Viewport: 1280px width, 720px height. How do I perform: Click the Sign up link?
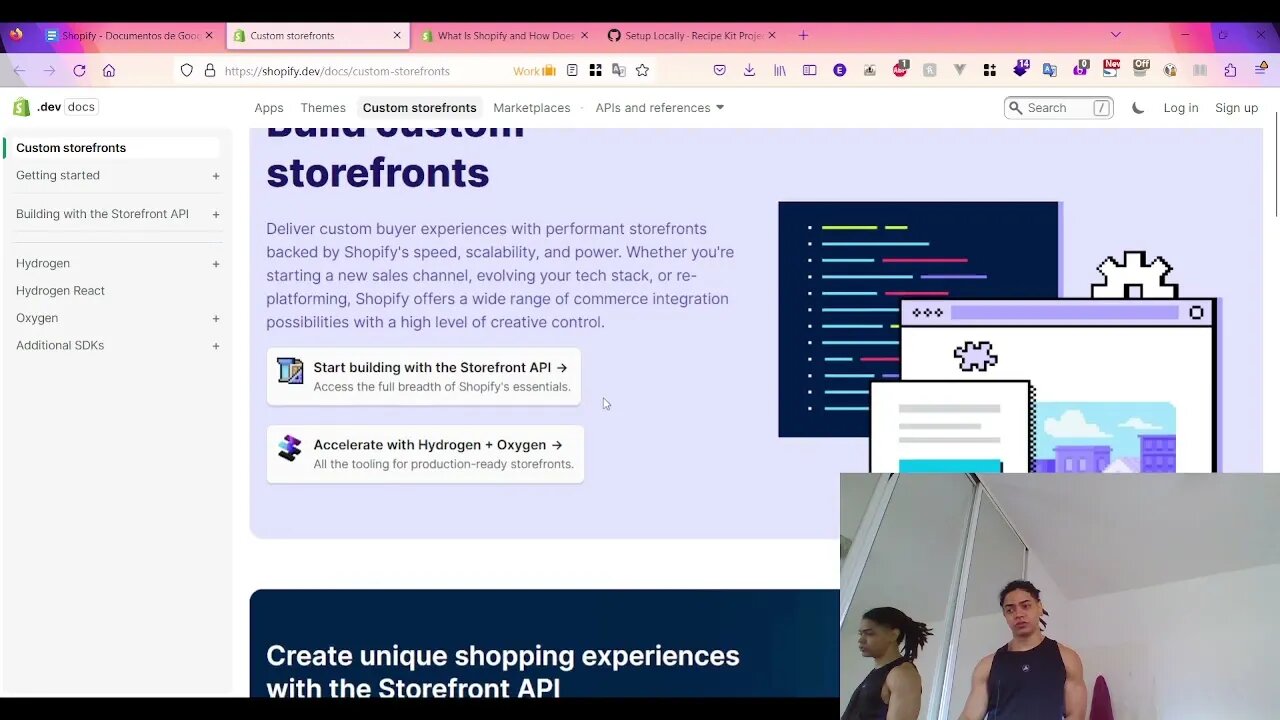1236,108
